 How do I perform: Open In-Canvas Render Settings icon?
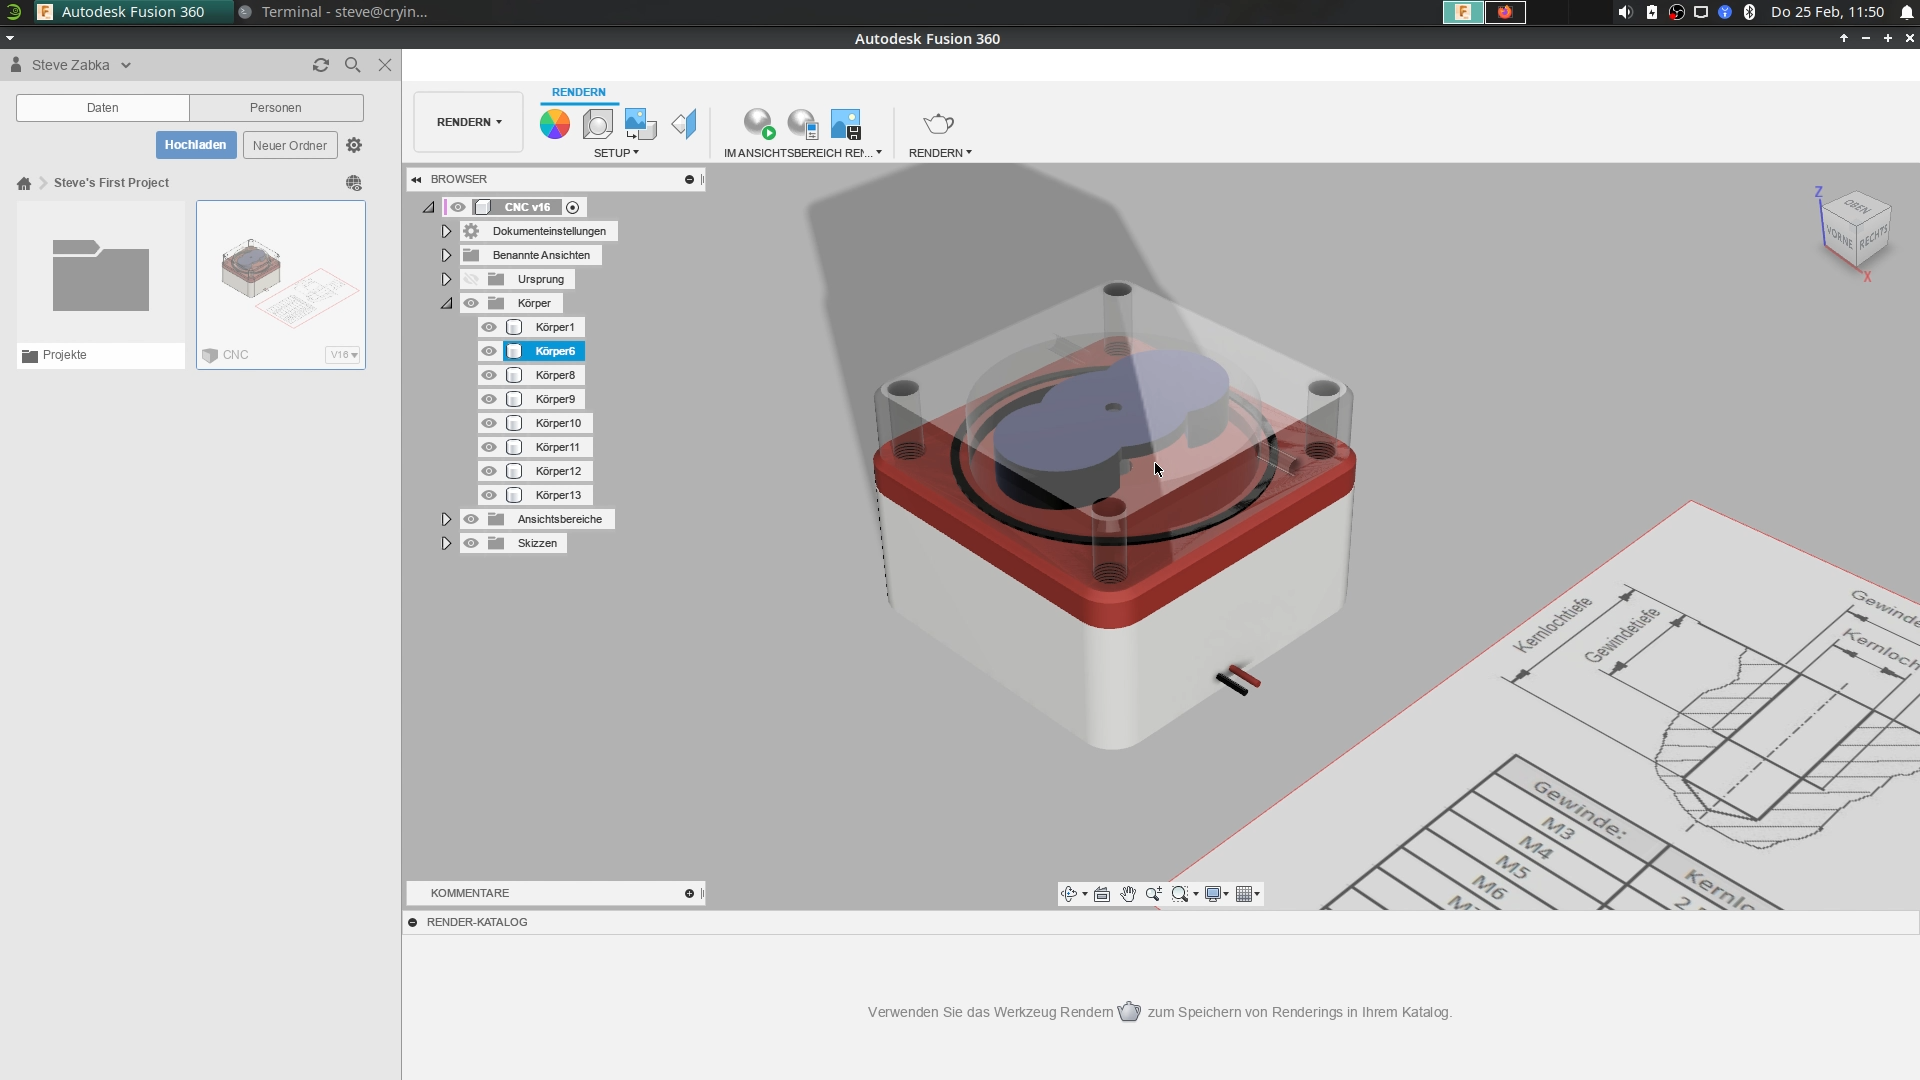[x=803, y=124]
